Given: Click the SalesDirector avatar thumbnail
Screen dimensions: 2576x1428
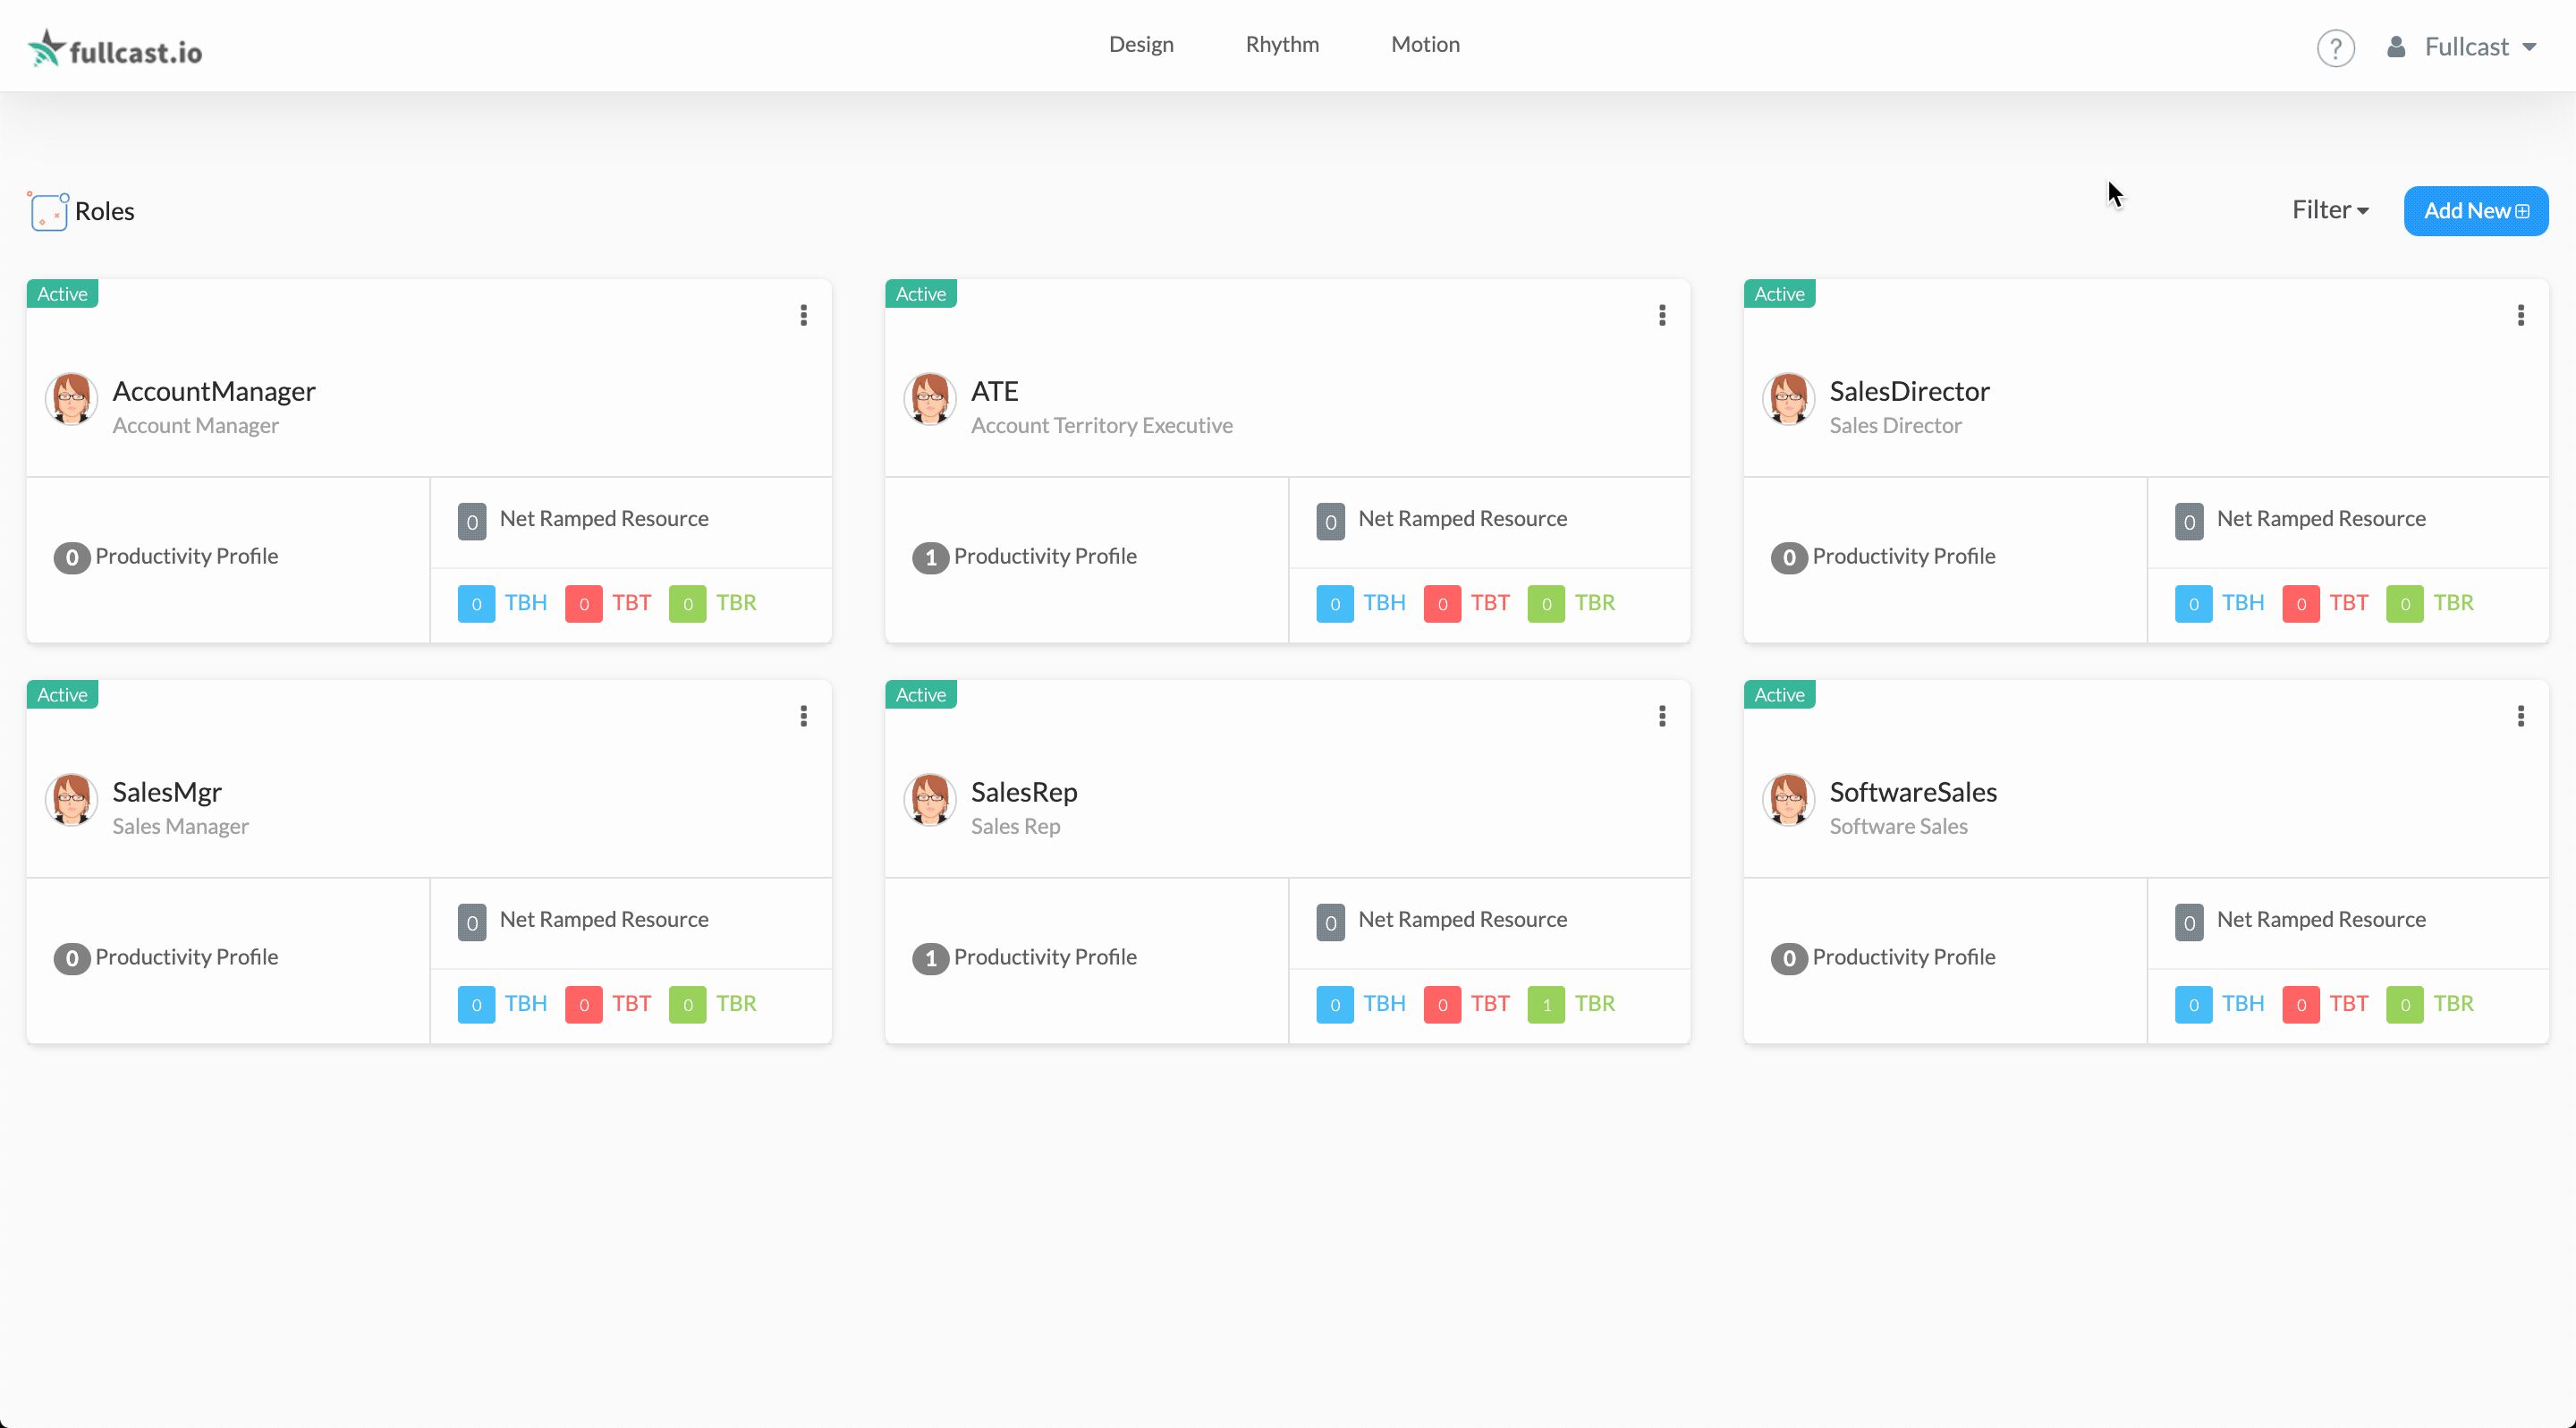Looking at the screenshot, I should pyautogui.click(x=1788, y=399).
